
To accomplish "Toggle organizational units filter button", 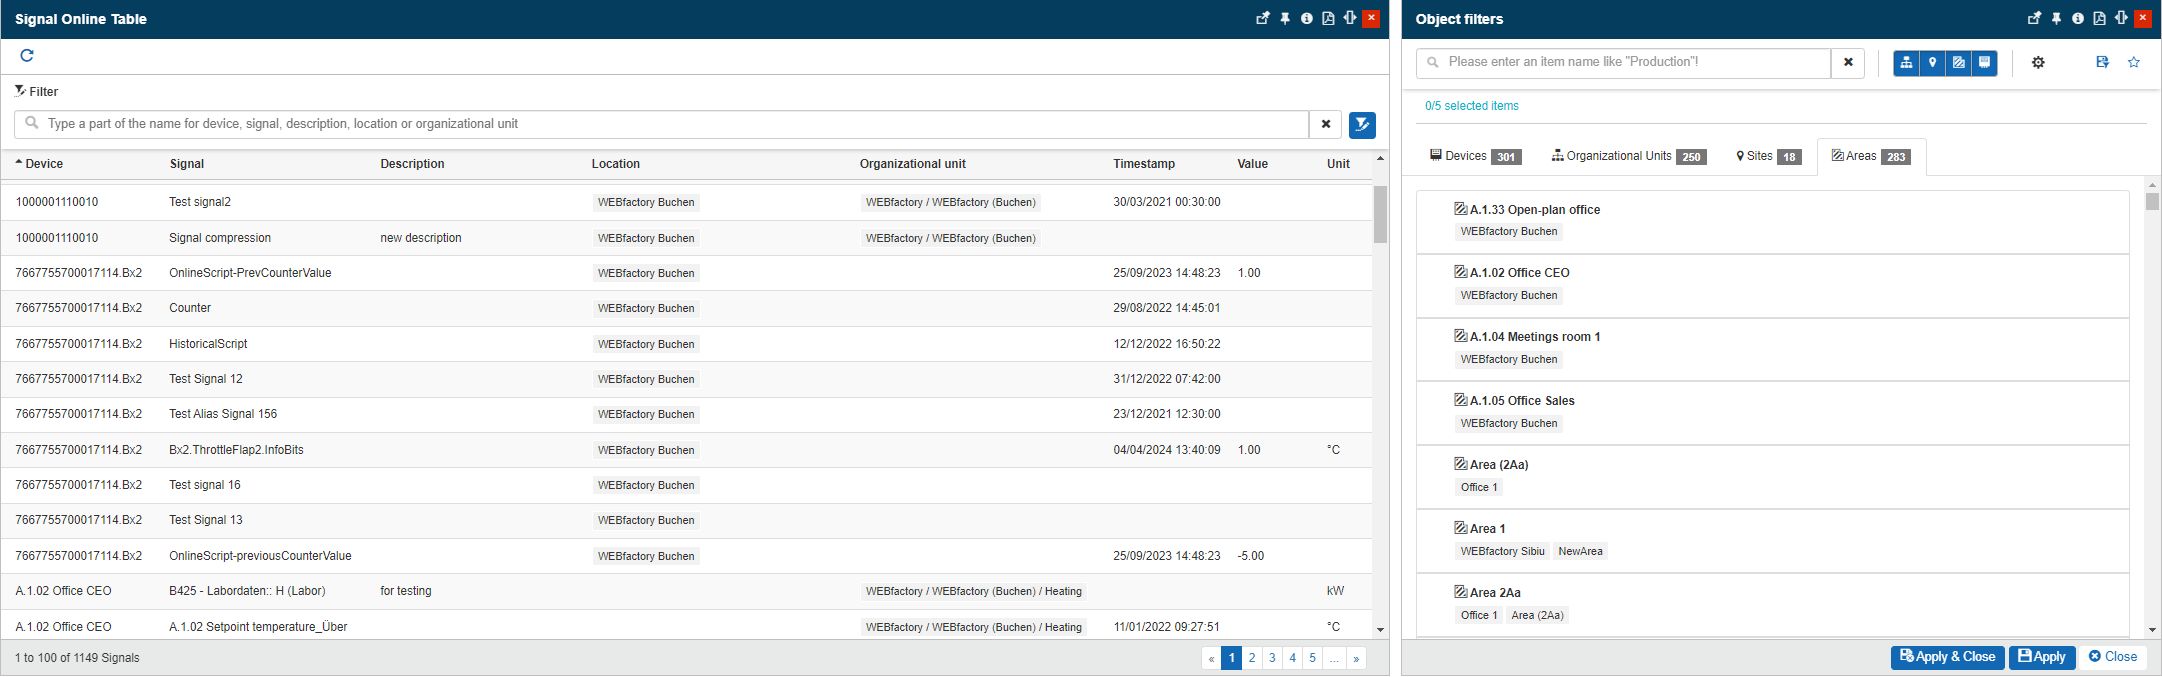I will coord(1906,62).
